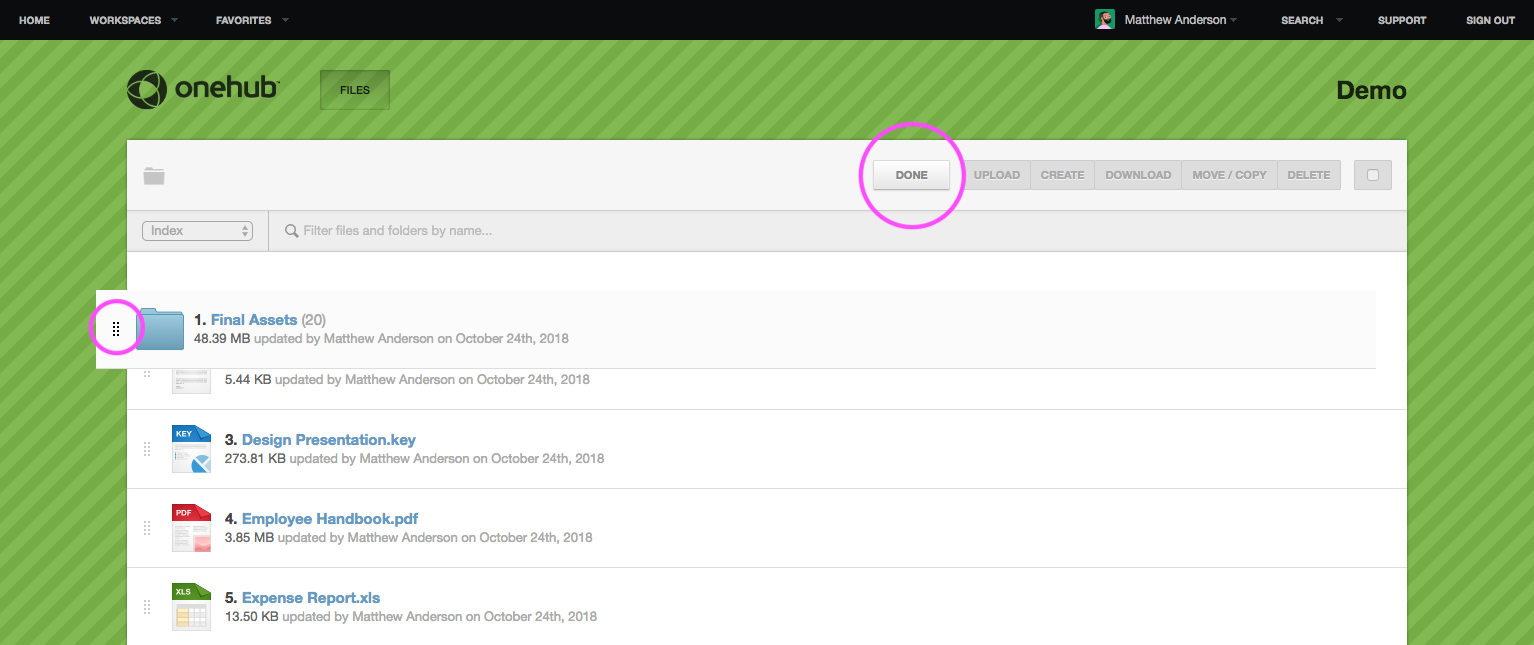Viewport: 1534px width, 645px height.
Task: Open the Support page
Action: tap(1402, 20)
